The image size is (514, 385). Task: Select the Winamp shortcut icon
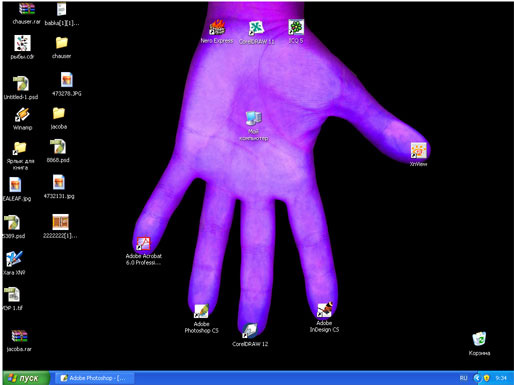[x=22, y=115]
